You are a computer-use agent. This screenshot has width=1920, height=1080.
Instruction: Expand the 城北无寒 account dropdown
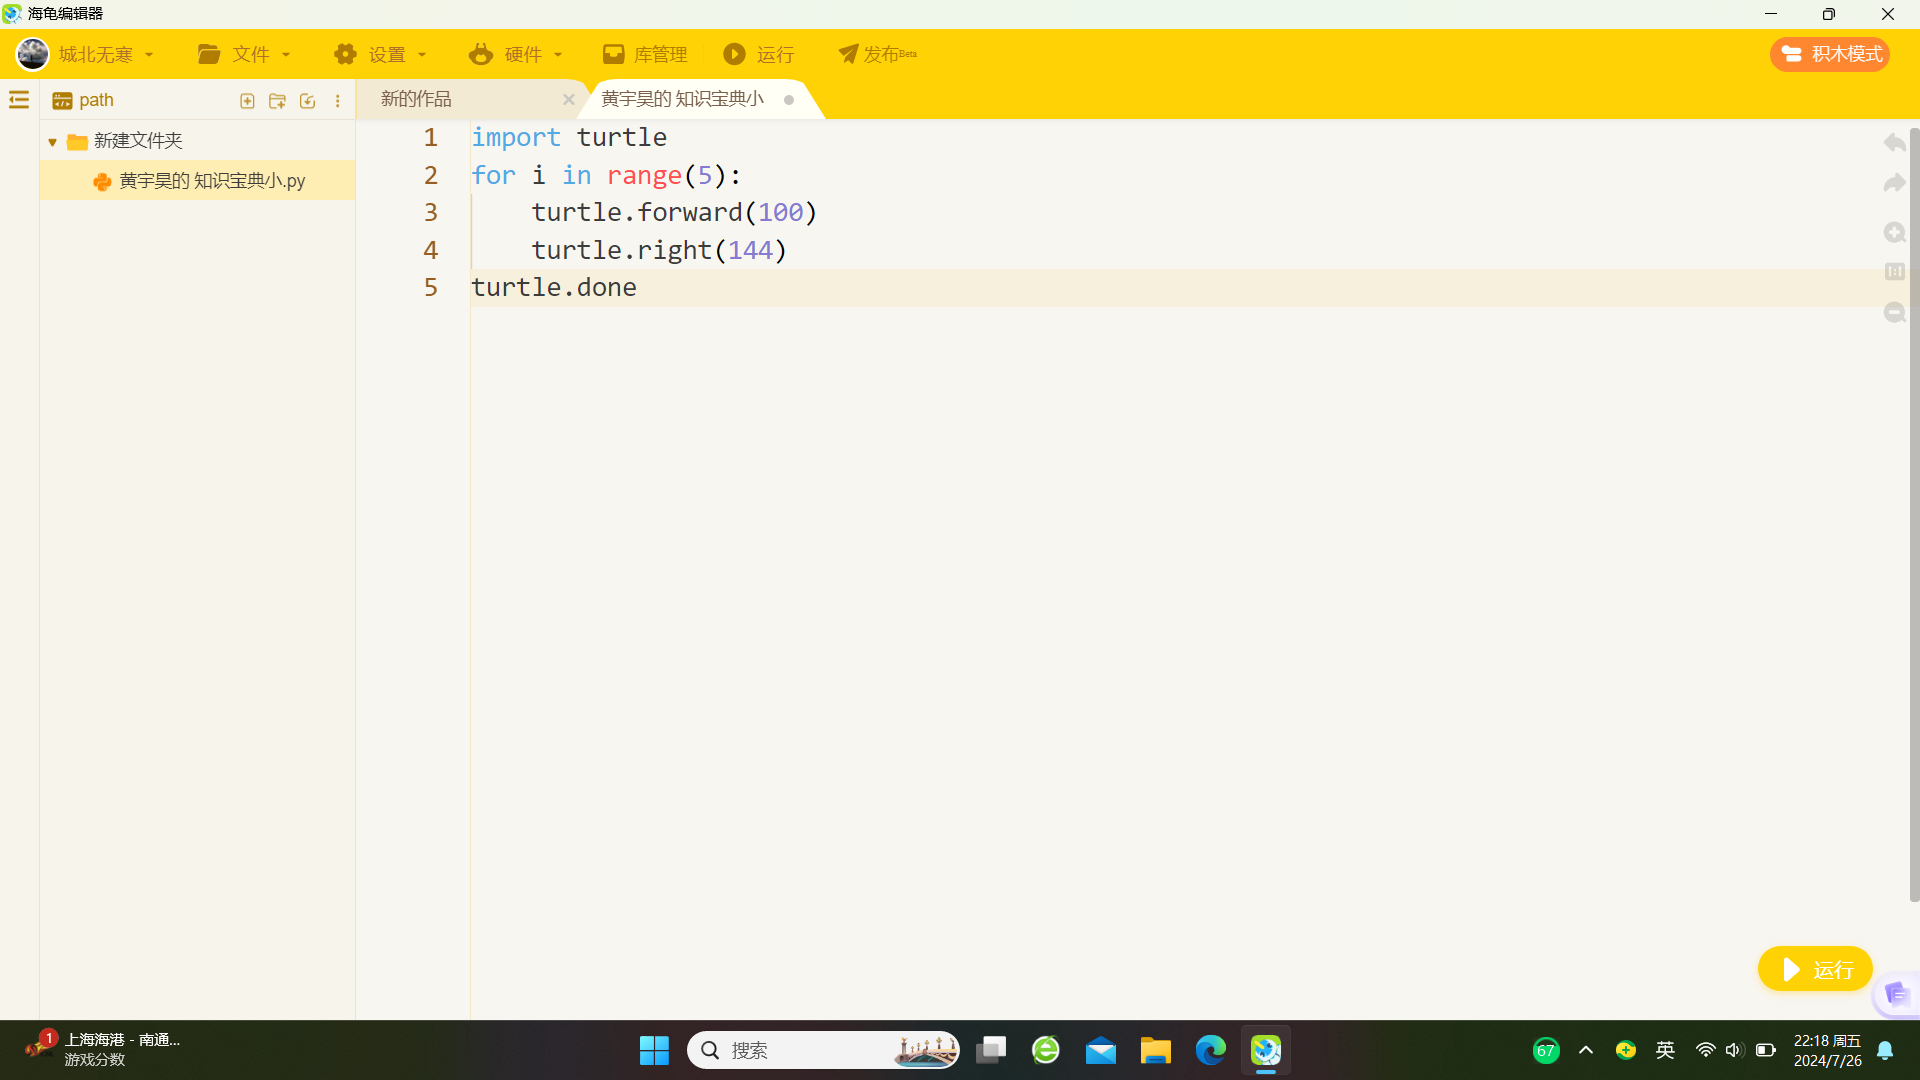(149, 55)
